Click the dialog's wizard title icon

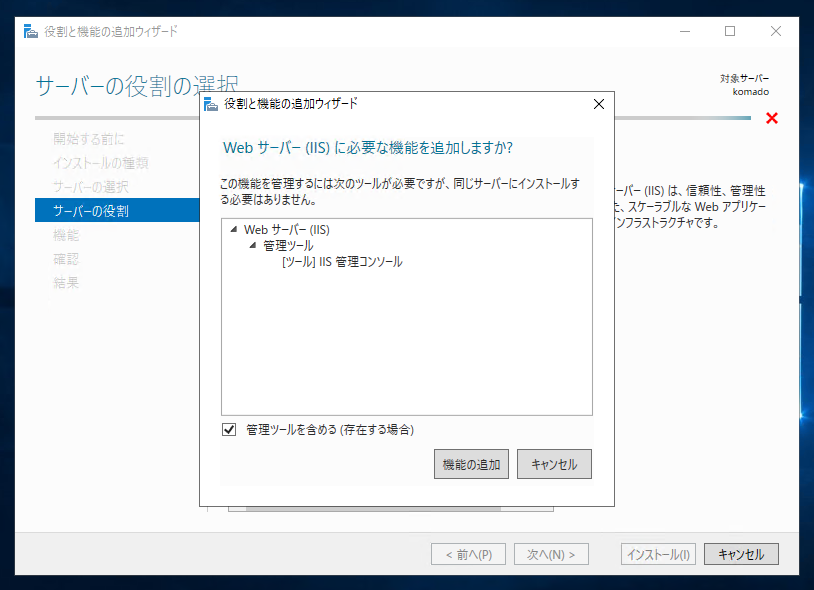pos(211,104)
